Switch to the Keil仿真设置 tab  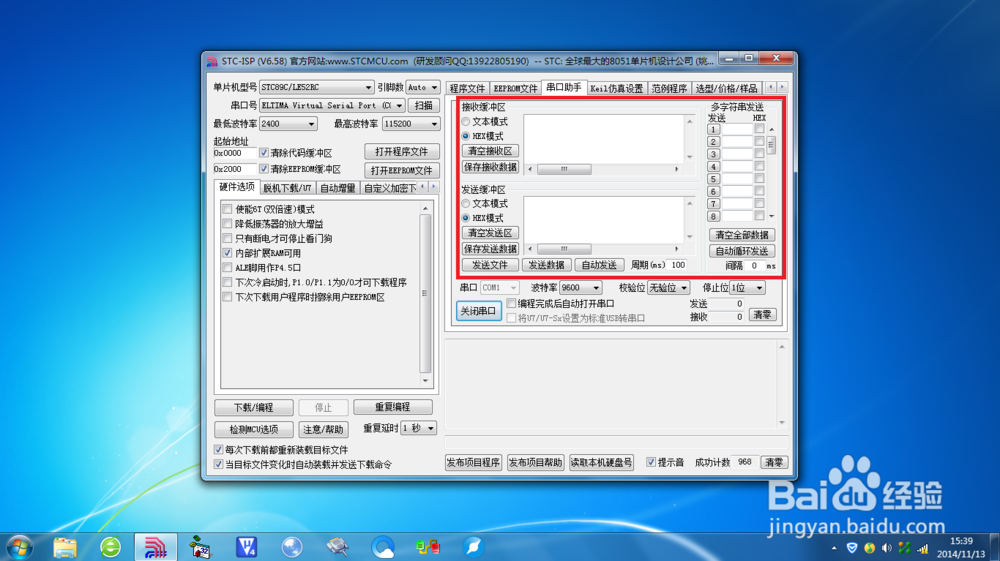click(x=617, y=89)
